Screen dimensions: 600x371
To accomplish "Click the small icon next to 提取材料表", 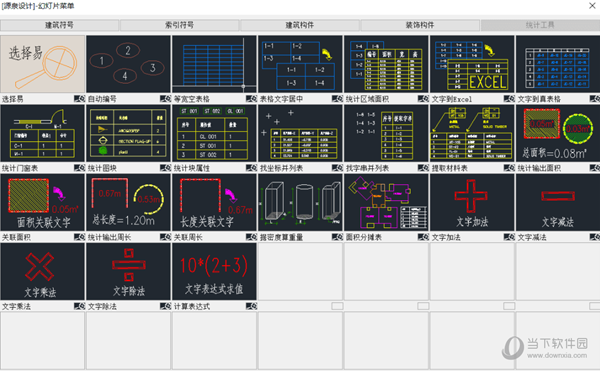I will (509, 168).
